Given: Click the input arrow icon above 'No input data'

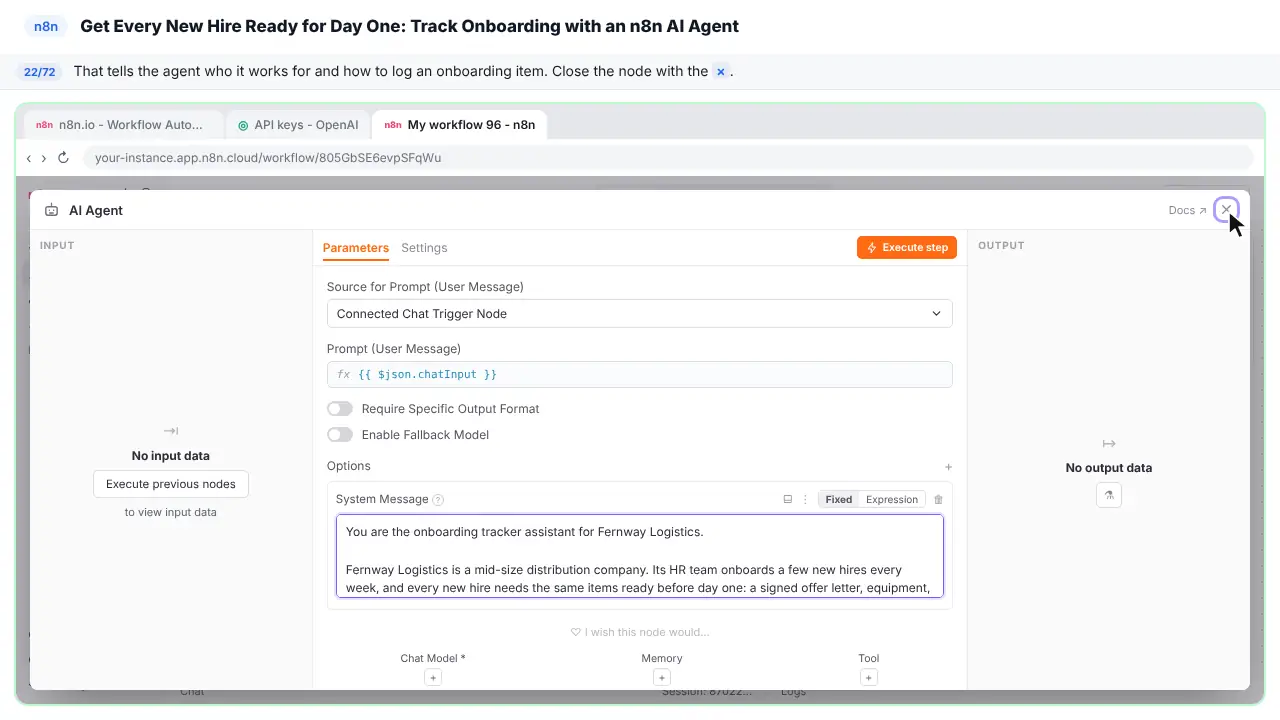Looking at the screenshot, I should [171, 431].
